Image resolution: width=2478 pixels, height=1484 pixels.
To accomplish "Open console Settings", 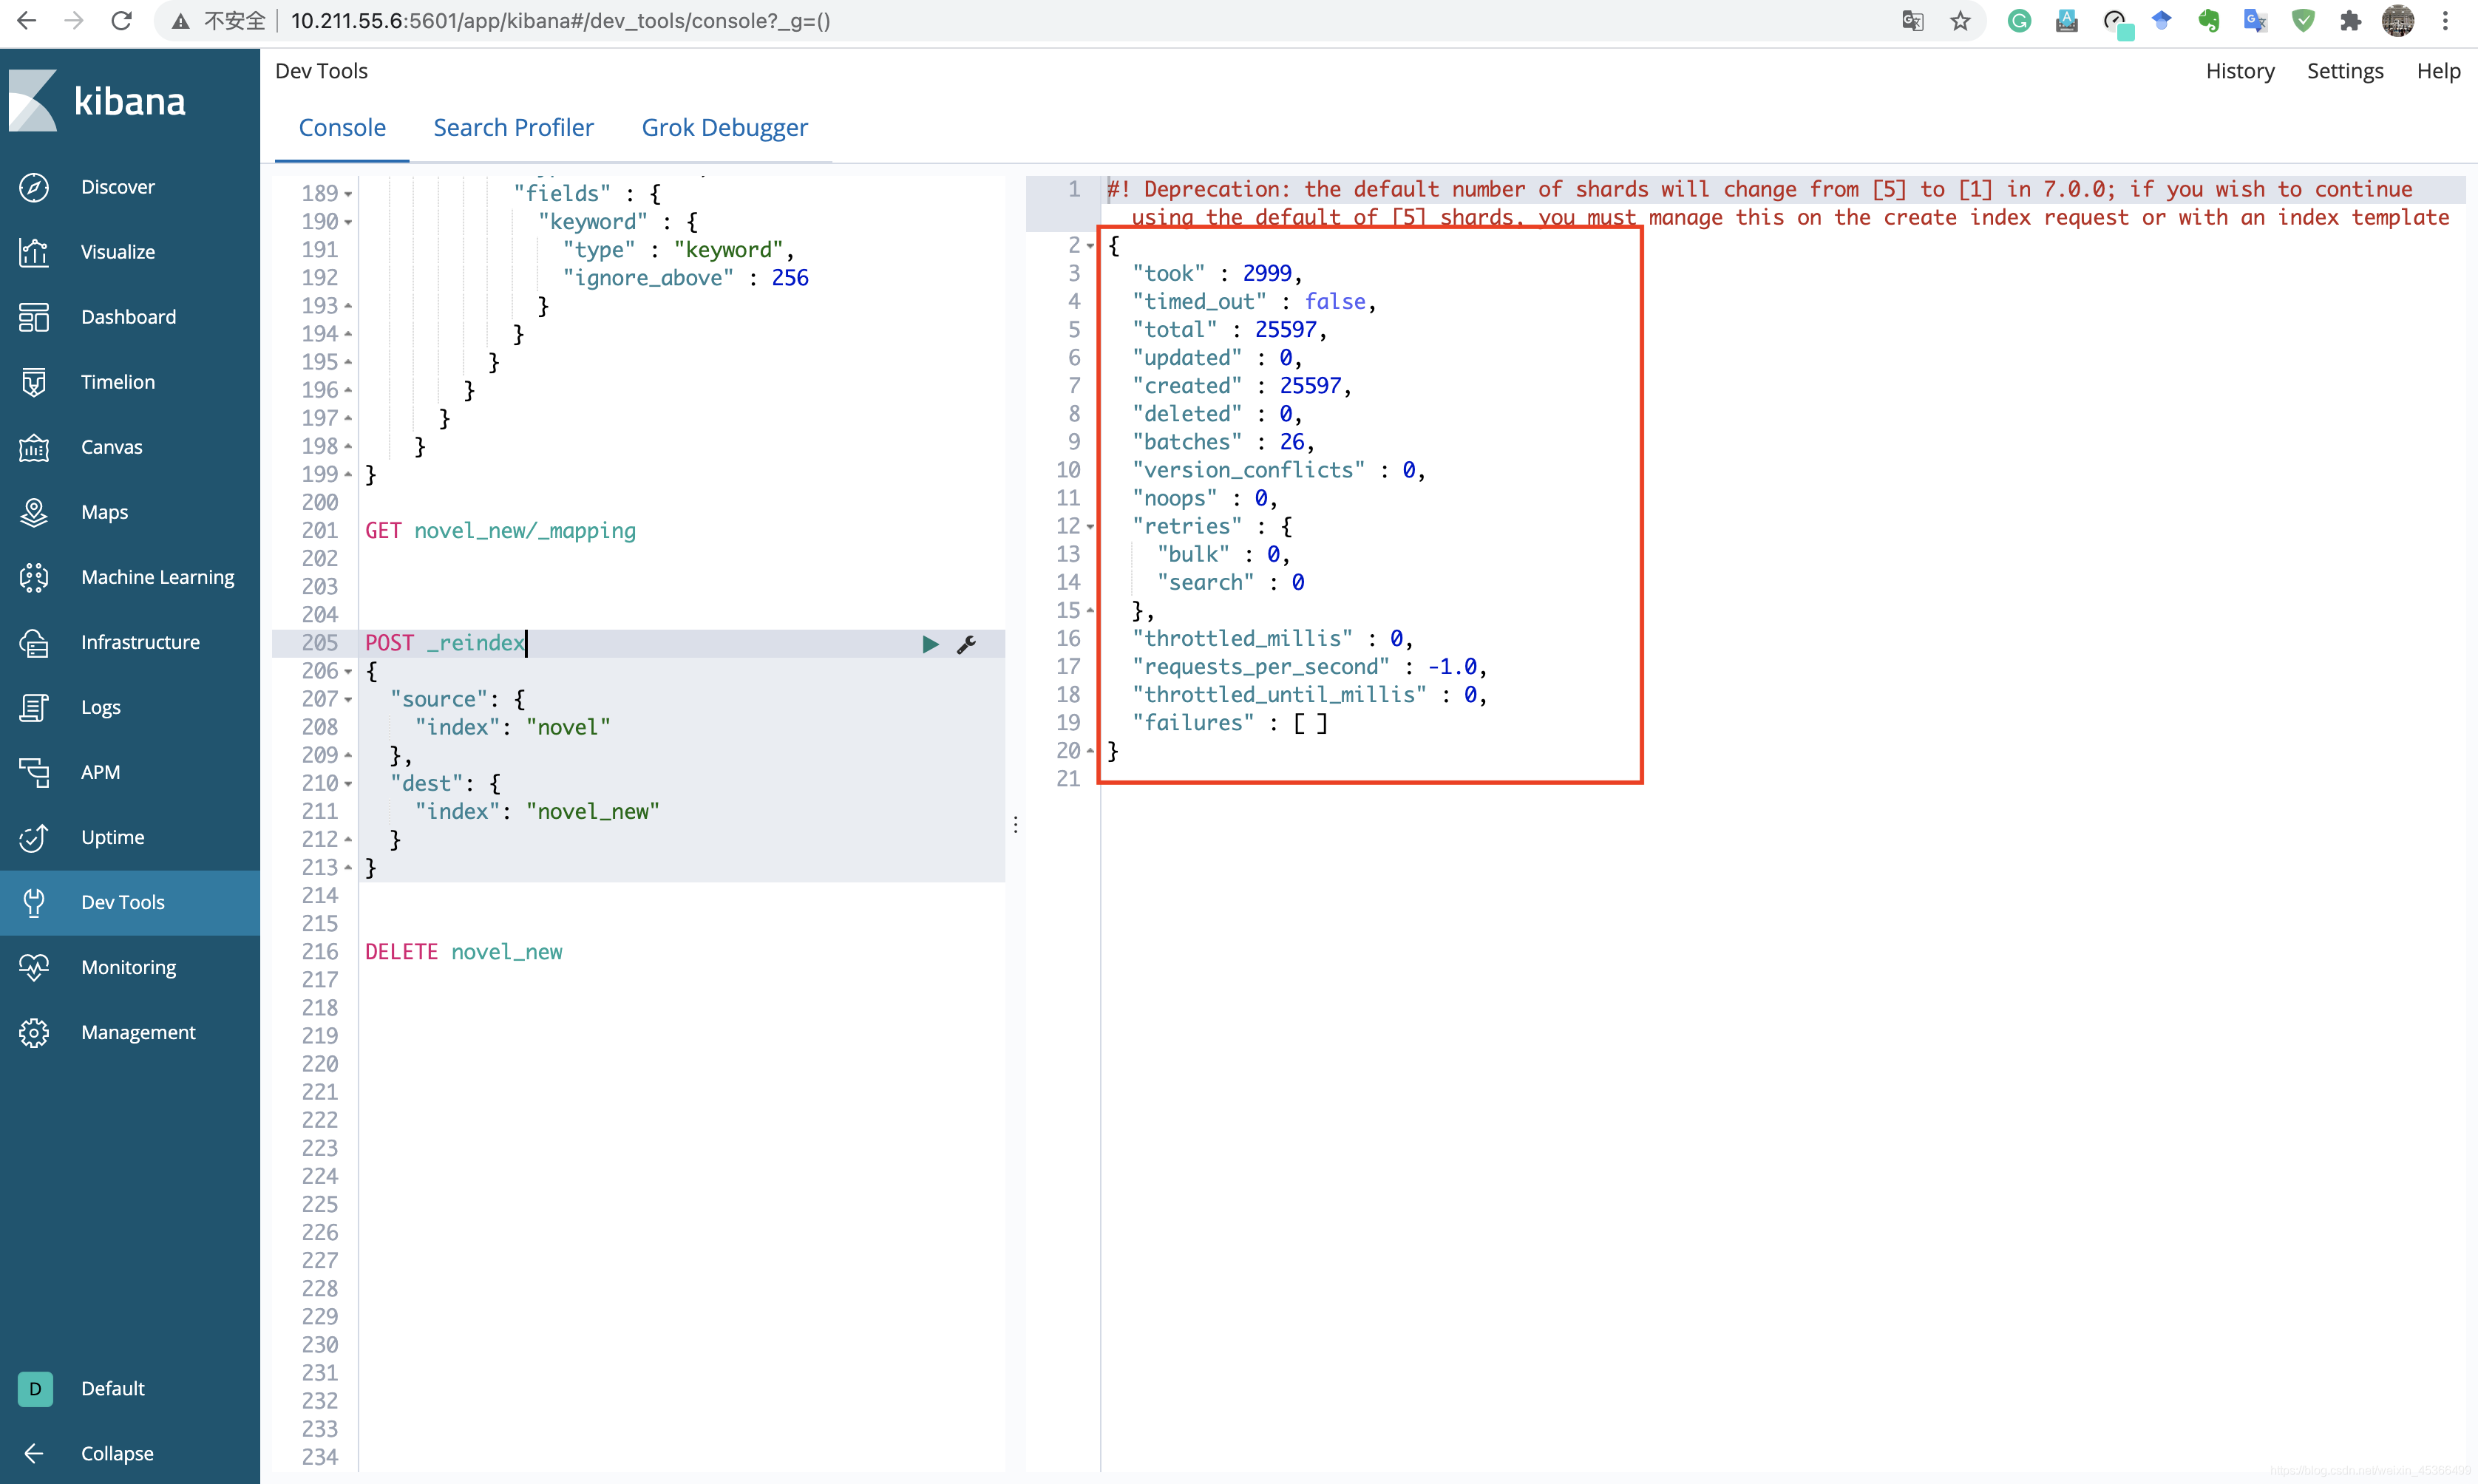I will pos(2344,71).
